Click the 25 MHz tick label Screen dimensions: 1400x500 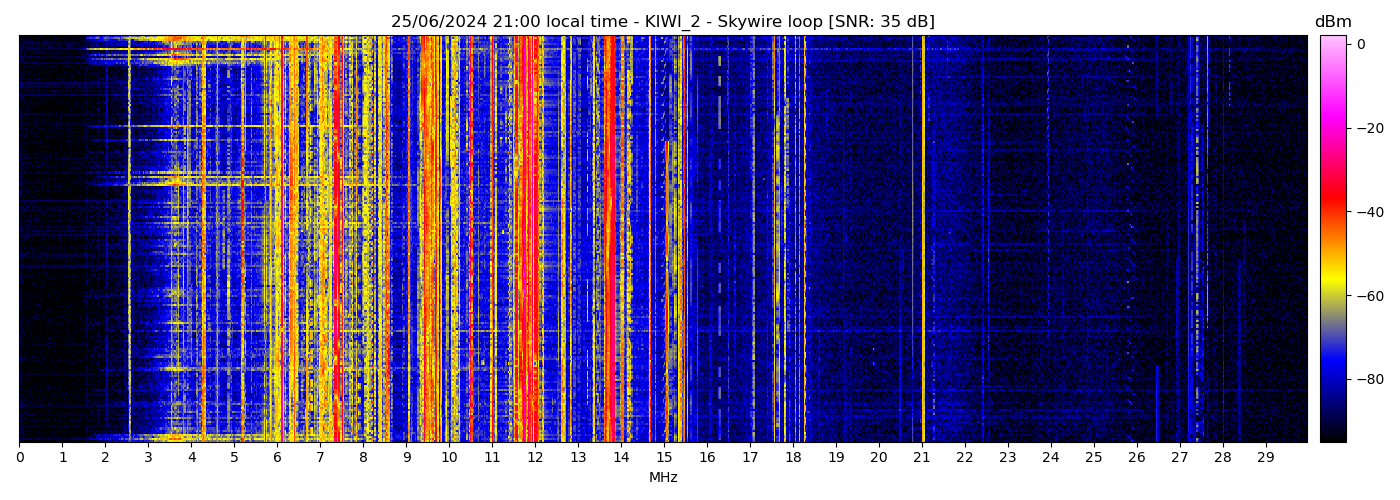point(1093,458)
